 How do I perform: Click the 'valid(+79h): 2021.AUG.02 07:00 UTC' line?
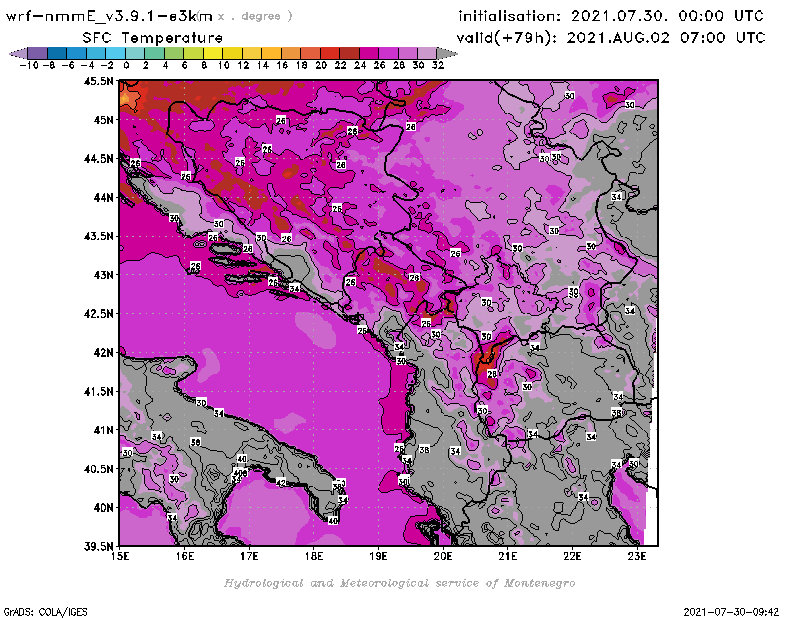tap(611, 38)
